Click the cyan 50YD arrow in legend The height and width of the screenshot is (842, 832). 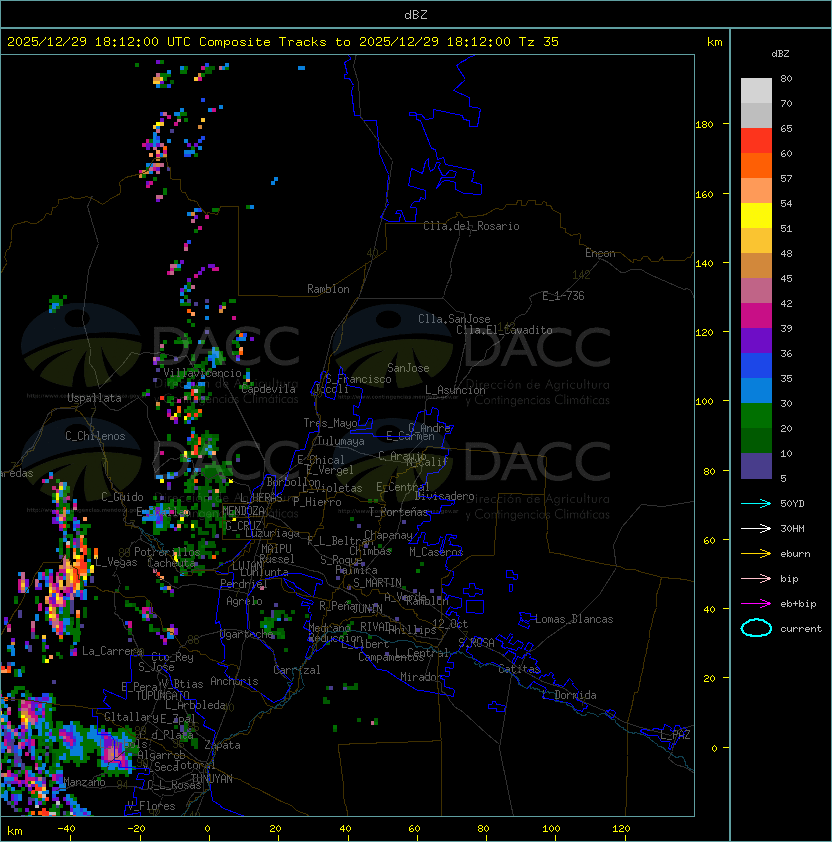coord(756,503)
